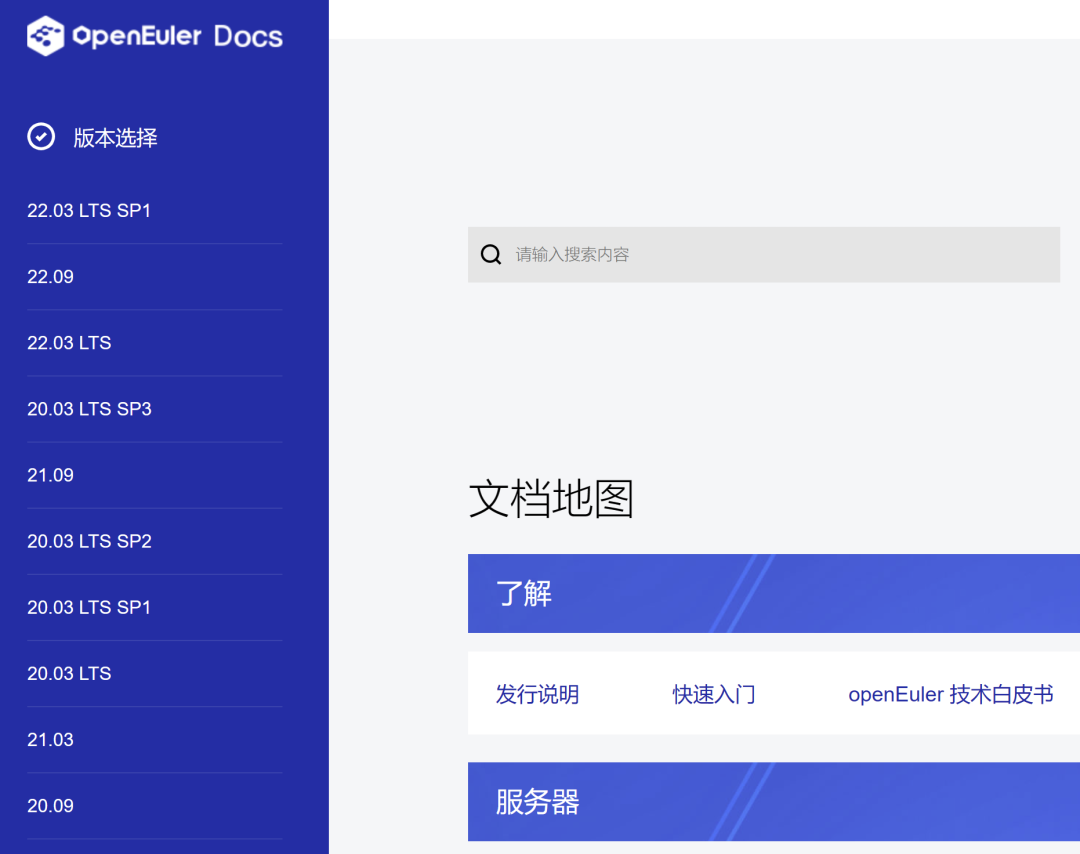The image size is (1080, 854).
Task: Click inside the search input field
Action: pyautogui.click(x=700, y=254)
